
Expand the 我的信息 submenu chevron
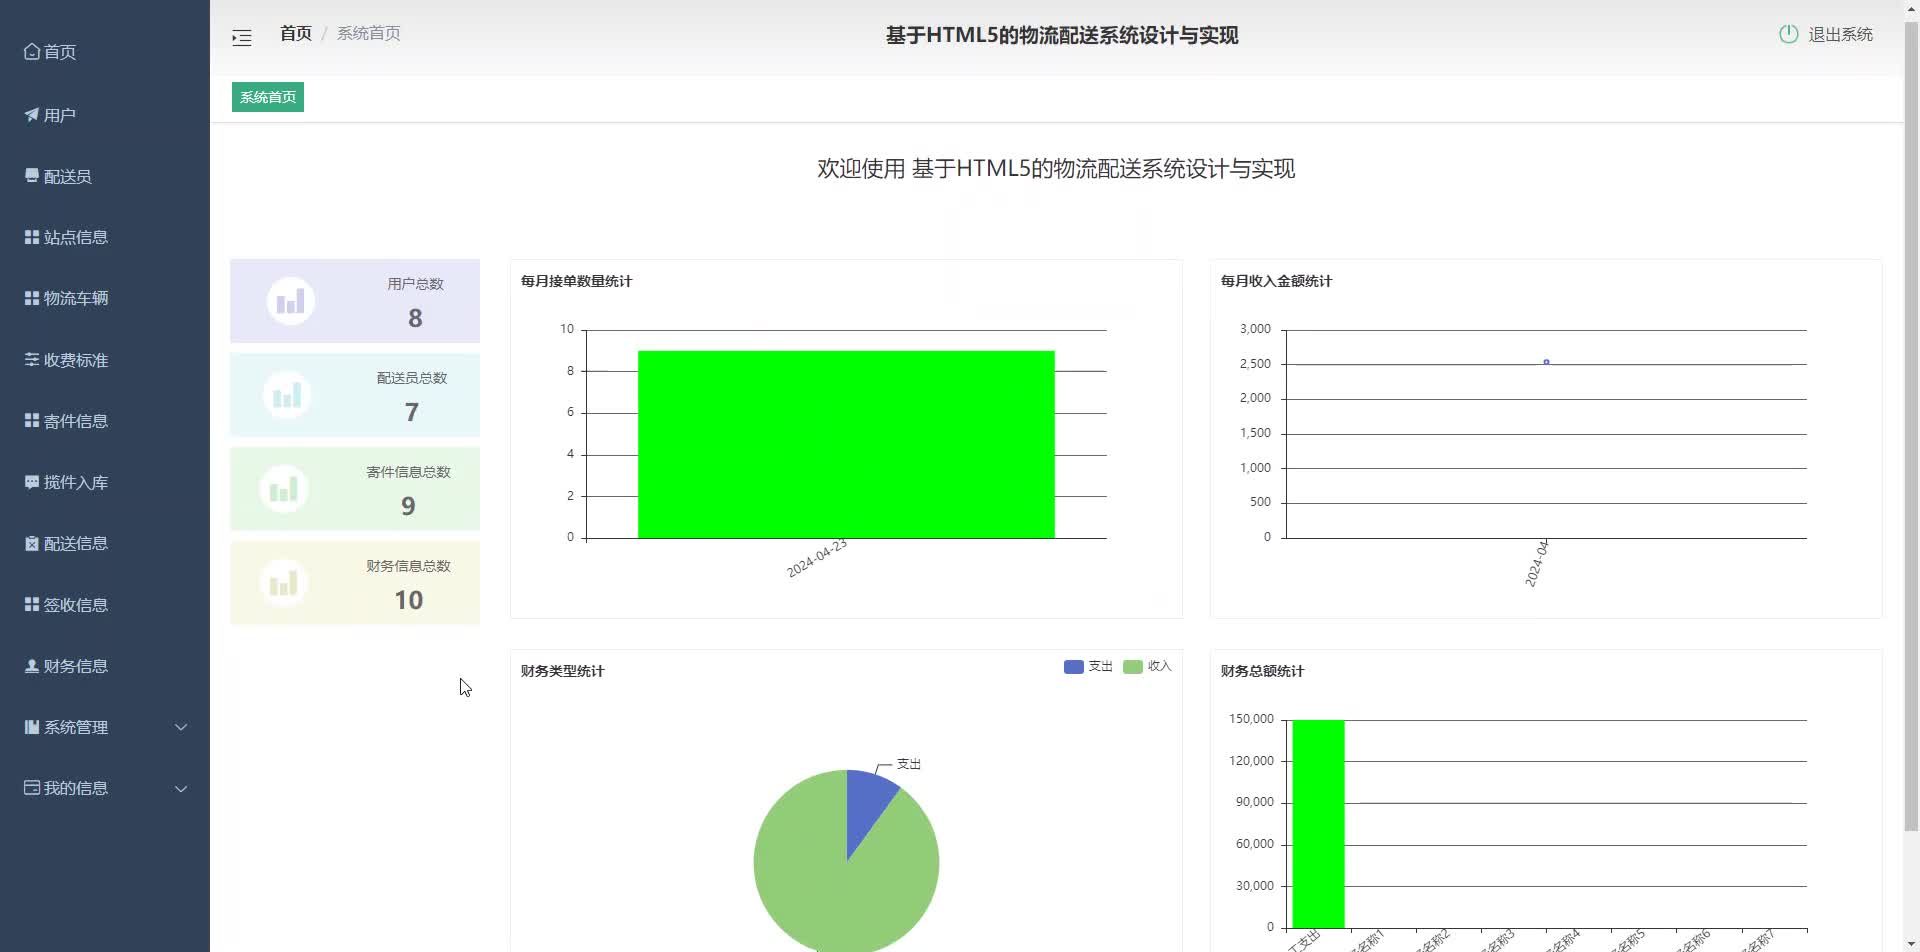tap(181, 788)
